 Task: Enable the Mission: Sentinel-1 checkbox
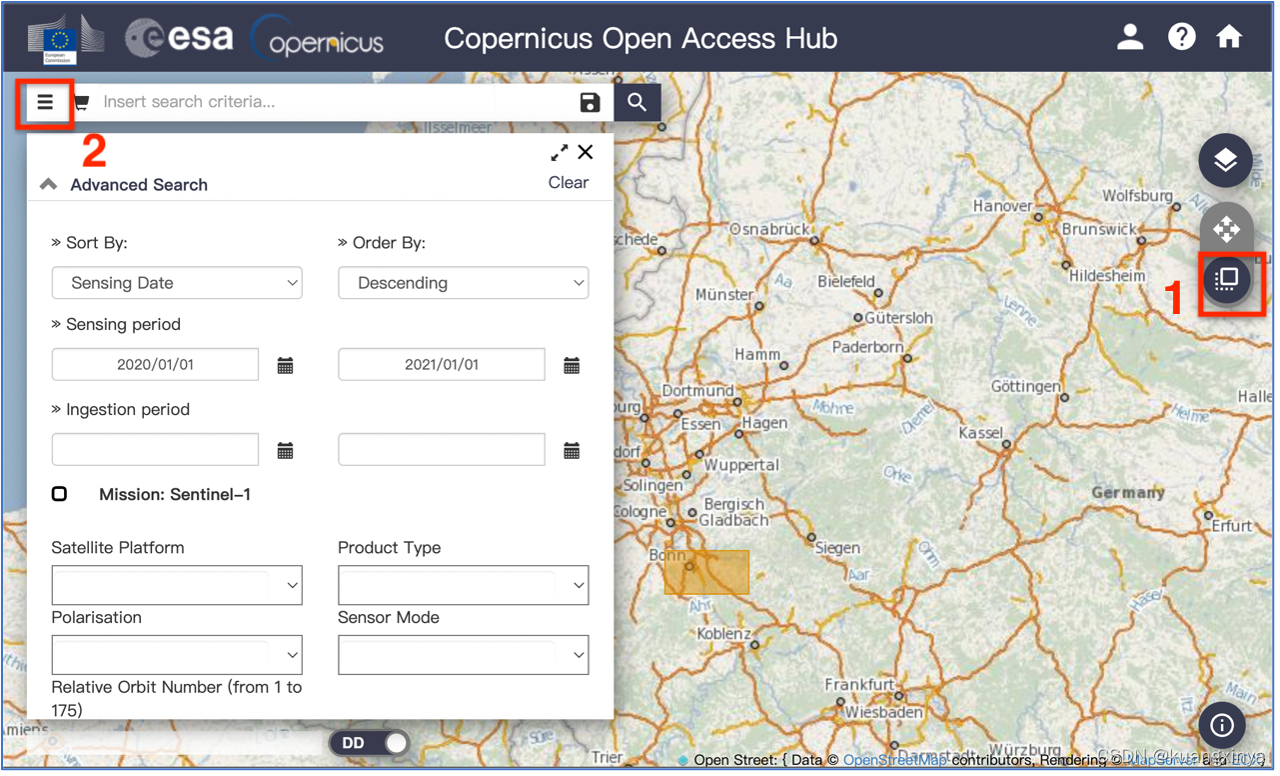coord(60,494)
